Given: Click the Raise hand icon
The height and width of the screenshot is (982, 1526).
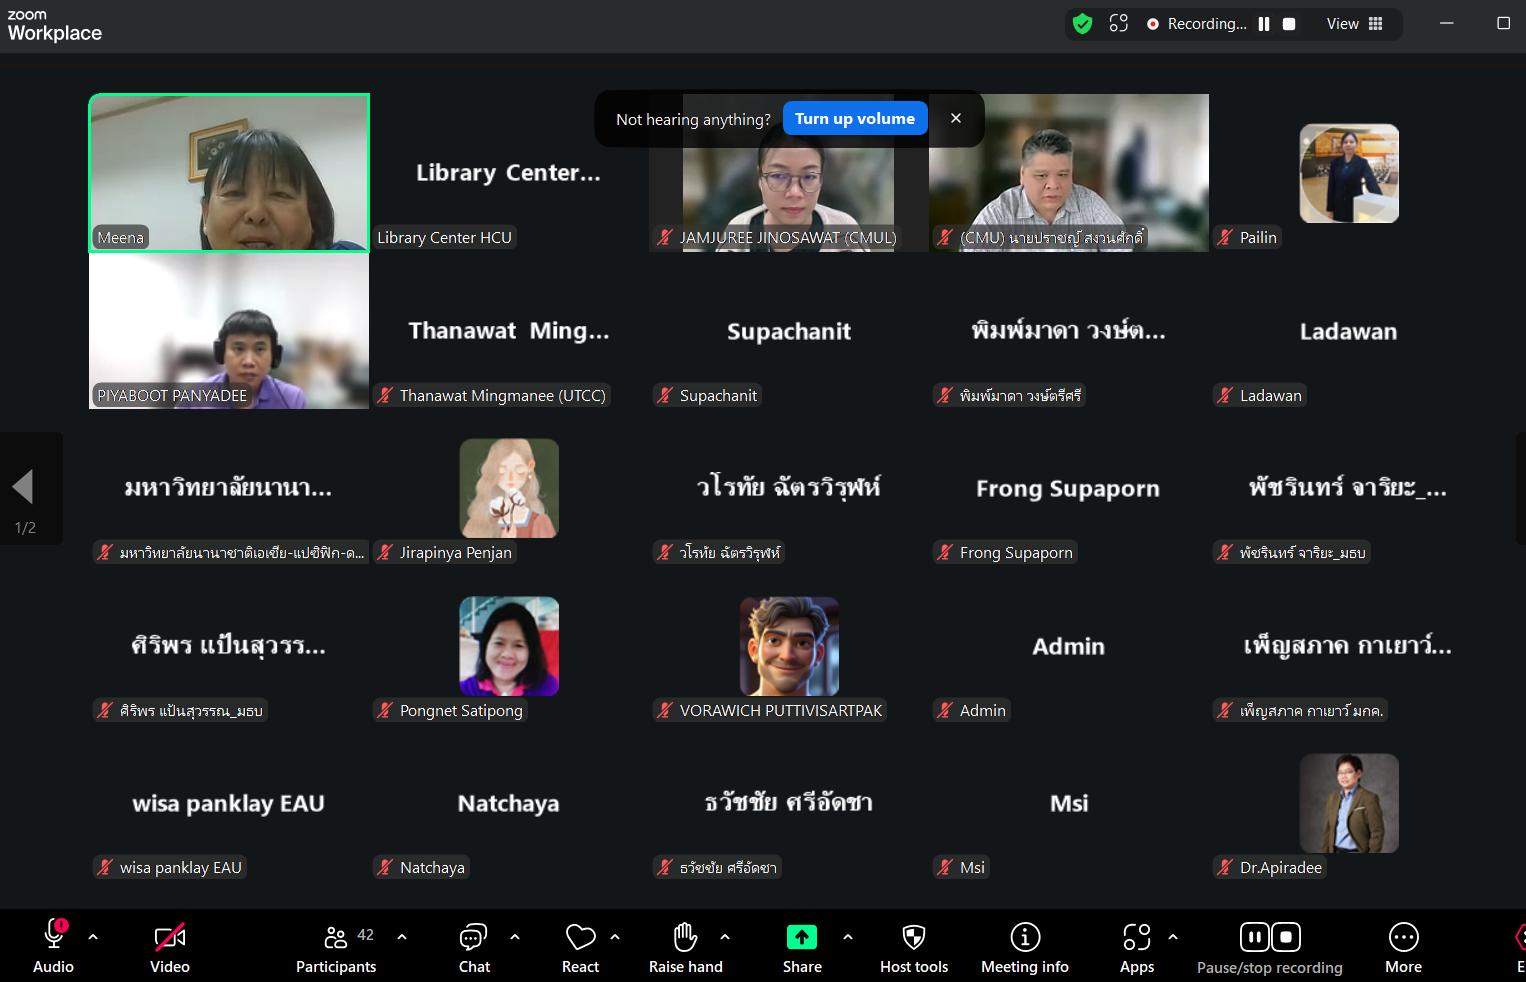Looking at the screenshot, I should [x=685, y=947].
